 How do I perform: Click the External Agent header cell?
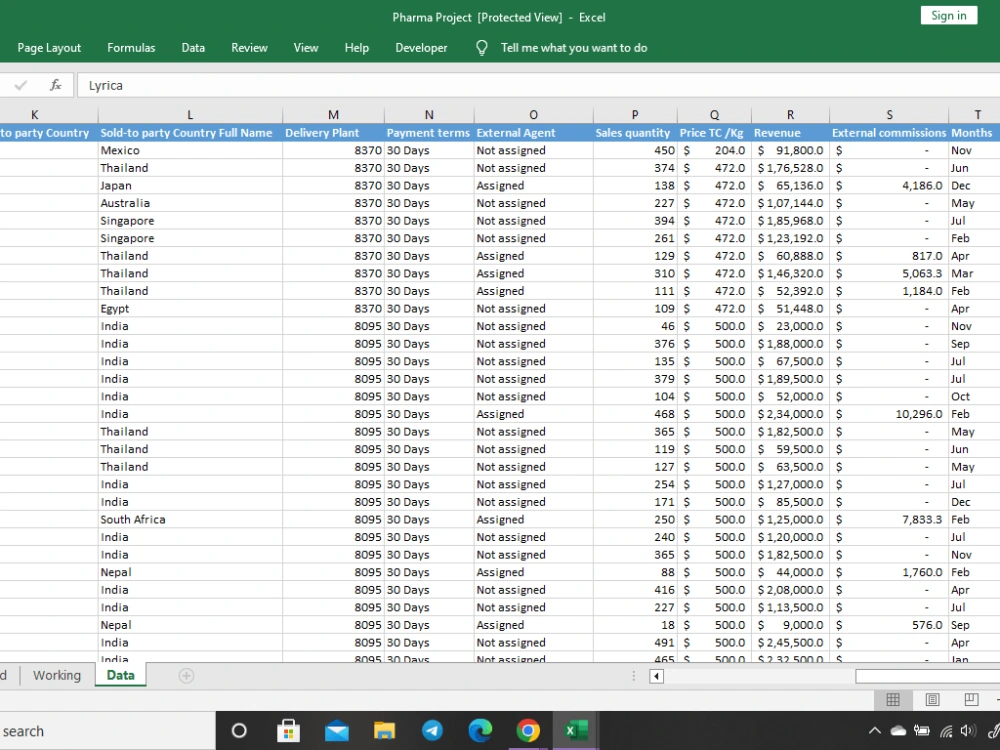pos(533,133)
